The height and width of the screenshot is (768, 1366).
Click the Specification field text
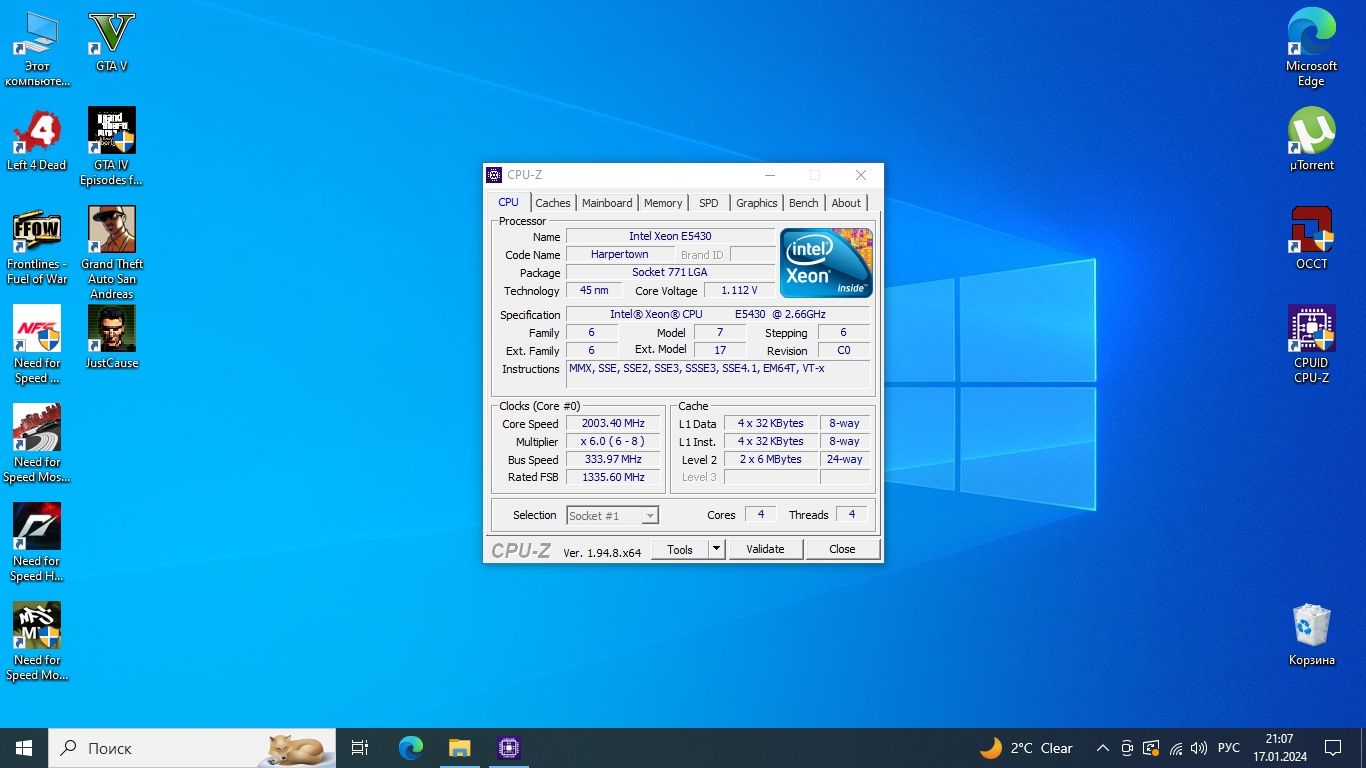pos(718,314)
